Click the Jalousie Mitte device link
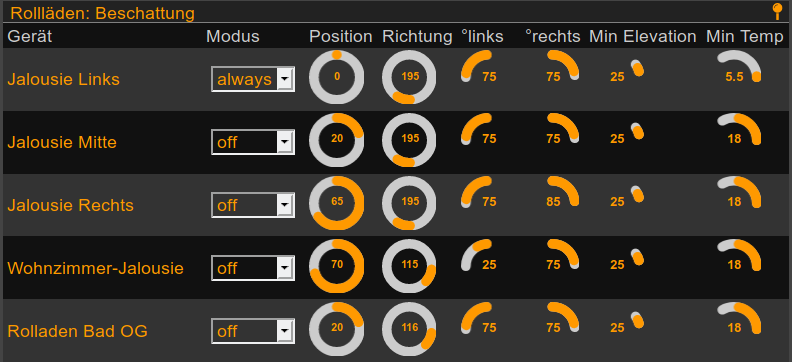The width and height of the screenshot is (792, 362). coord(62,142)
